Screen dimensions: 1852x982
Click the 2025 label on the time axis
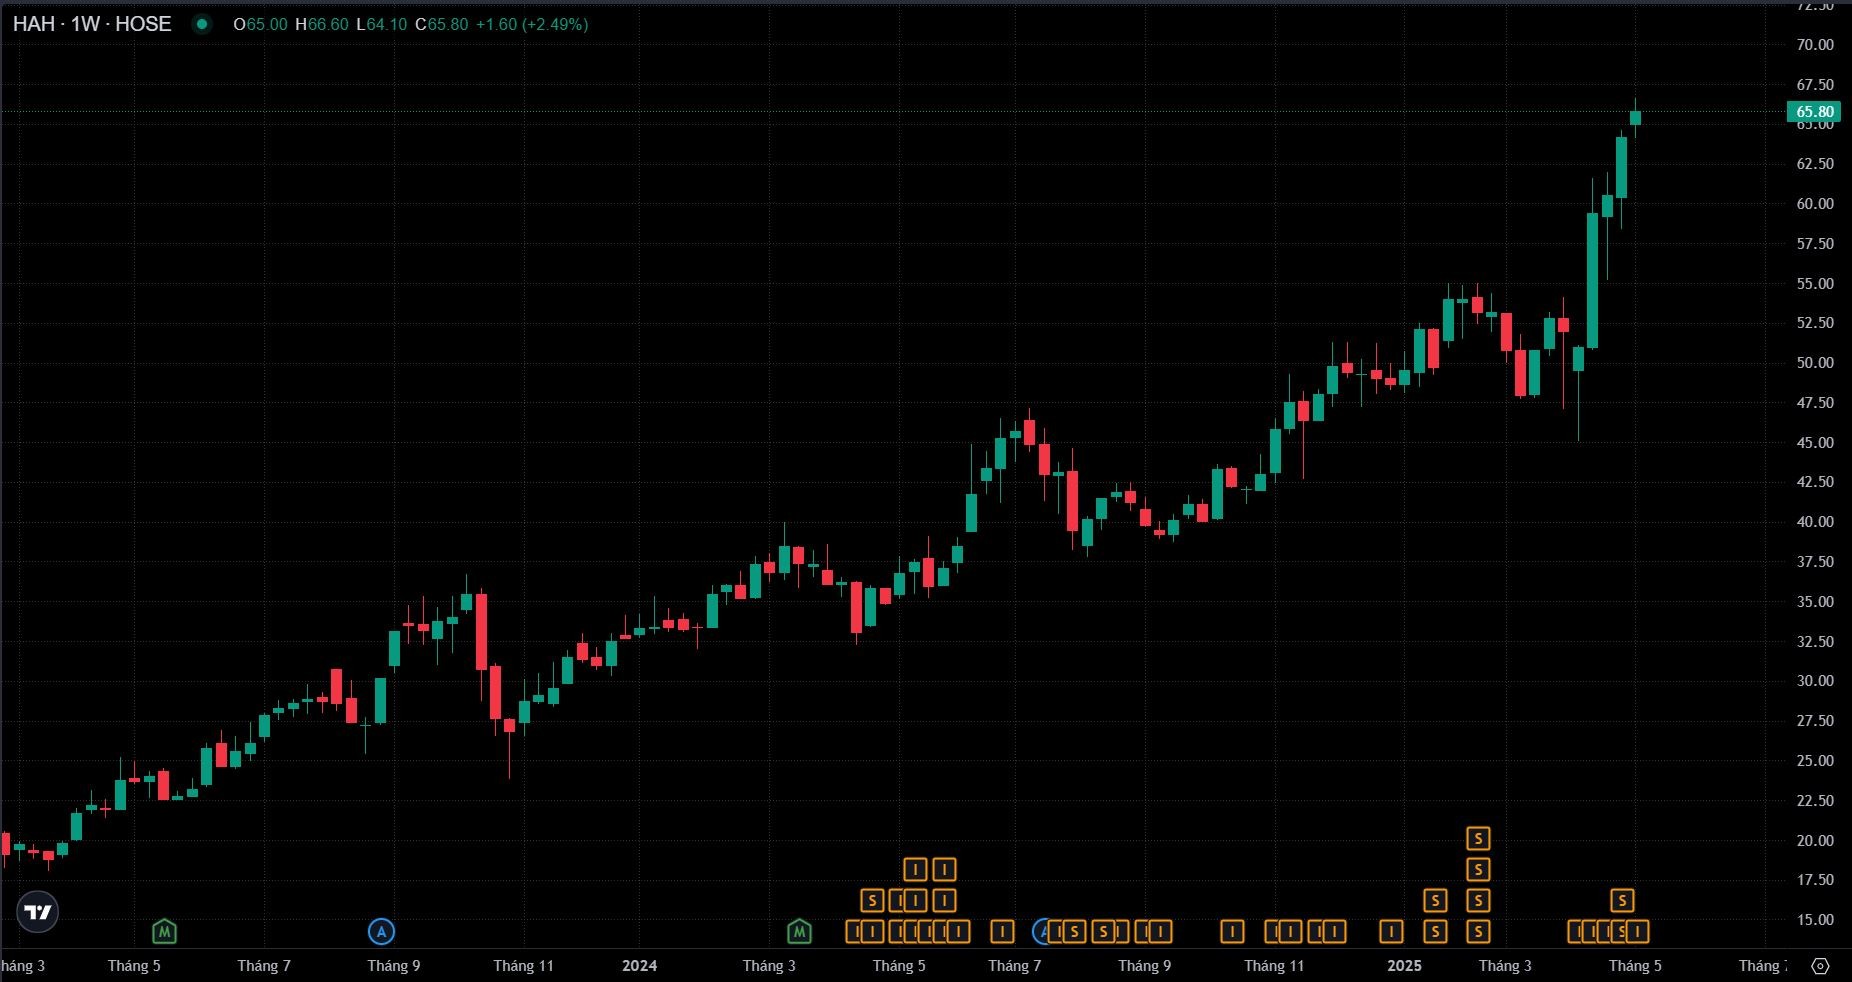(x=1404, y=966)
